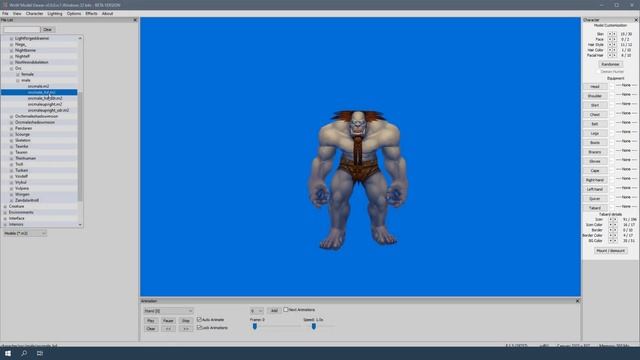The image size is (640, 360).
Task: Select orcmaleupright.m2 in the file tree
Action: tap(45, 104)
